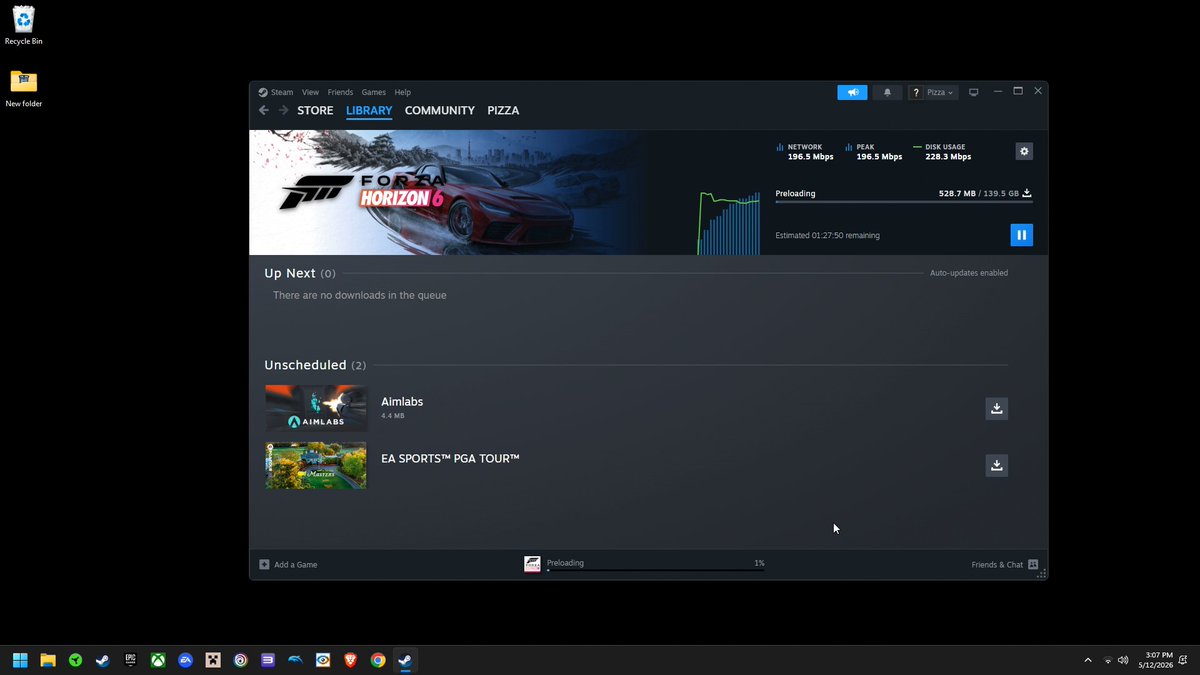Click the Estimated 01:27:50 remaining text

[828, 235]
